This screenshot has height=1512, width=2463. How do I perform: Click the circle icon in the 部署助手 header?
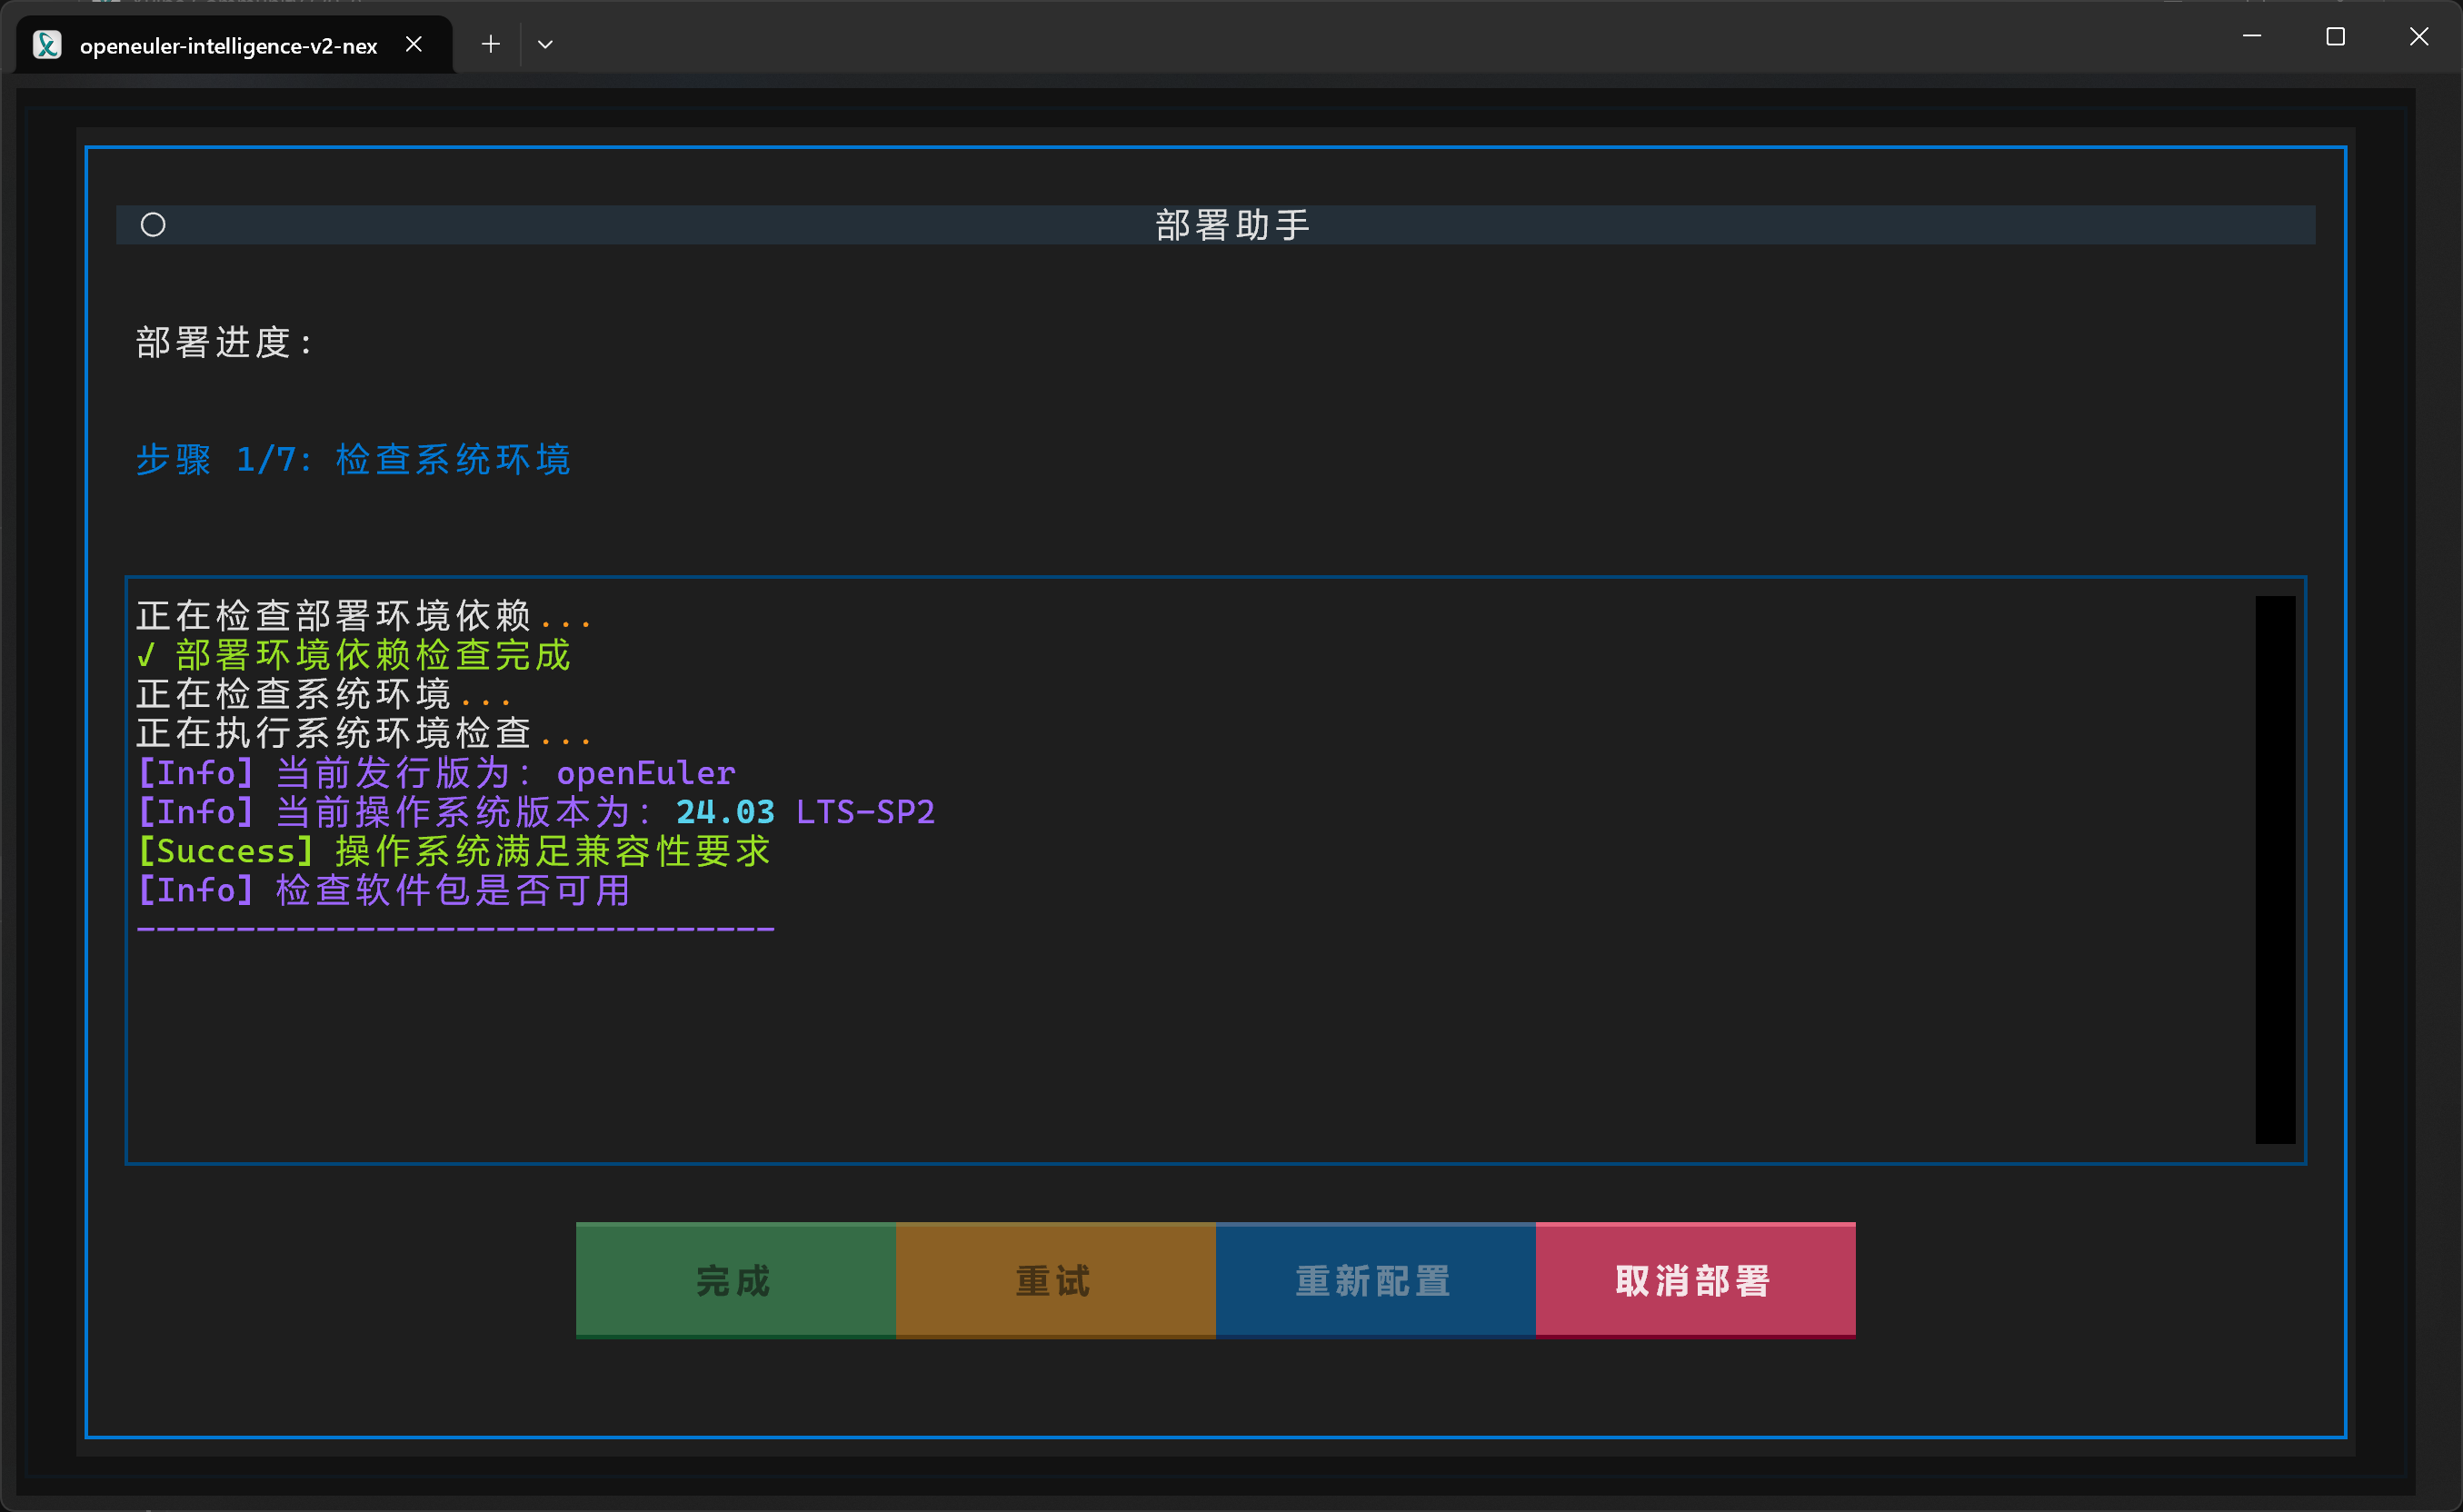click(153, 225)
